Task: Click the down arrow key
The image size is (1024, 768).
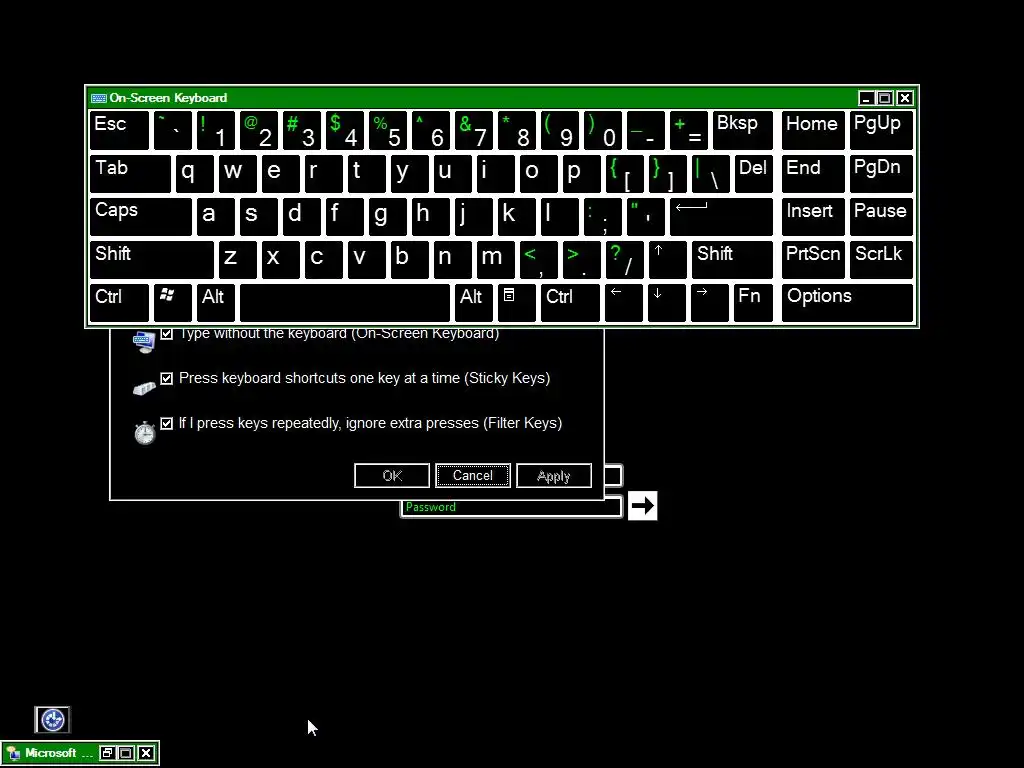Action: 667,302
